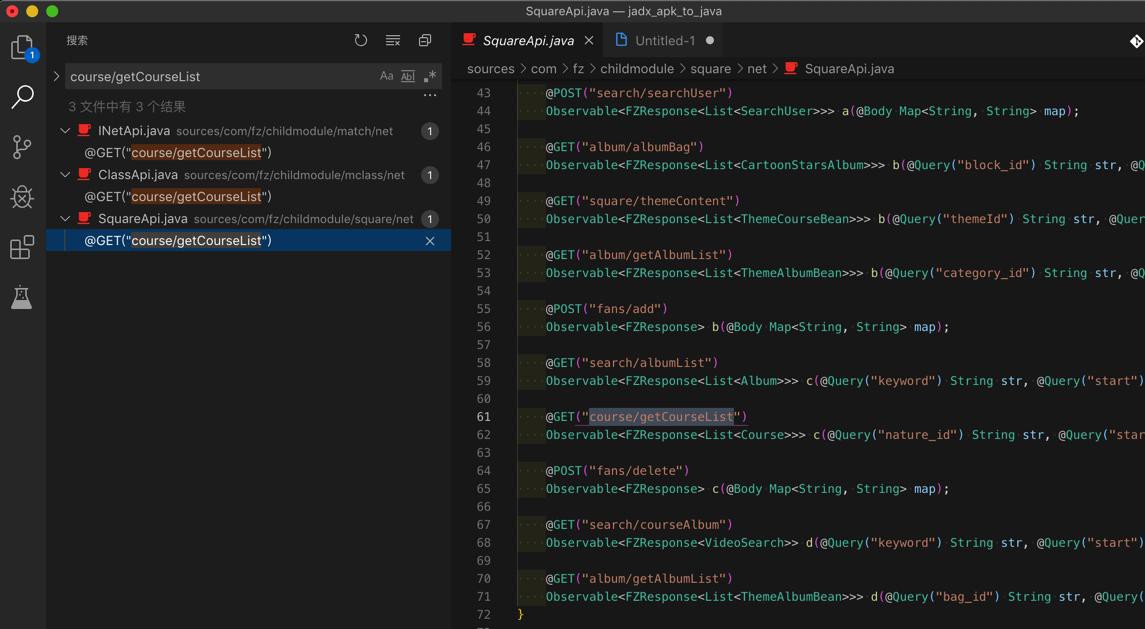The height and width of the screenshot is (629, 1145).
Task: Click the @POST("fans/delete") annotation
Action: pyautogui.click(x=617, y=470)
